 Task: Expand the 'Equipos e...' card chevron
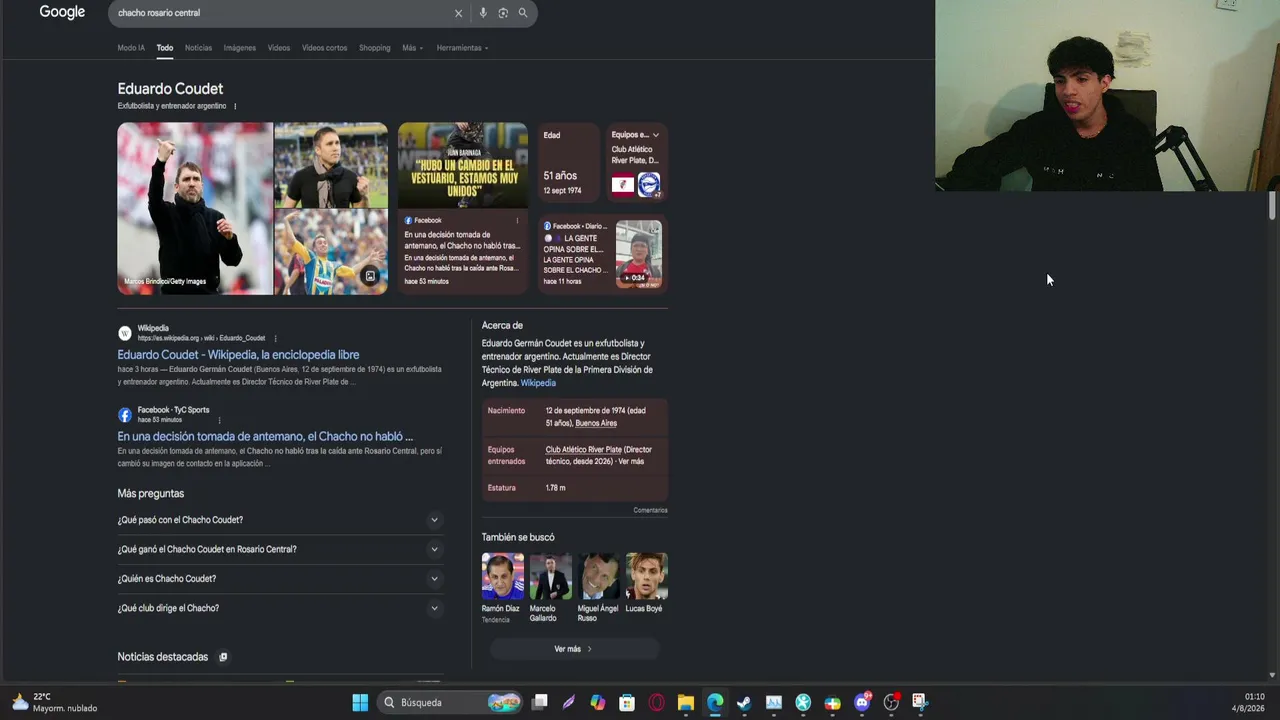[655, 135]
